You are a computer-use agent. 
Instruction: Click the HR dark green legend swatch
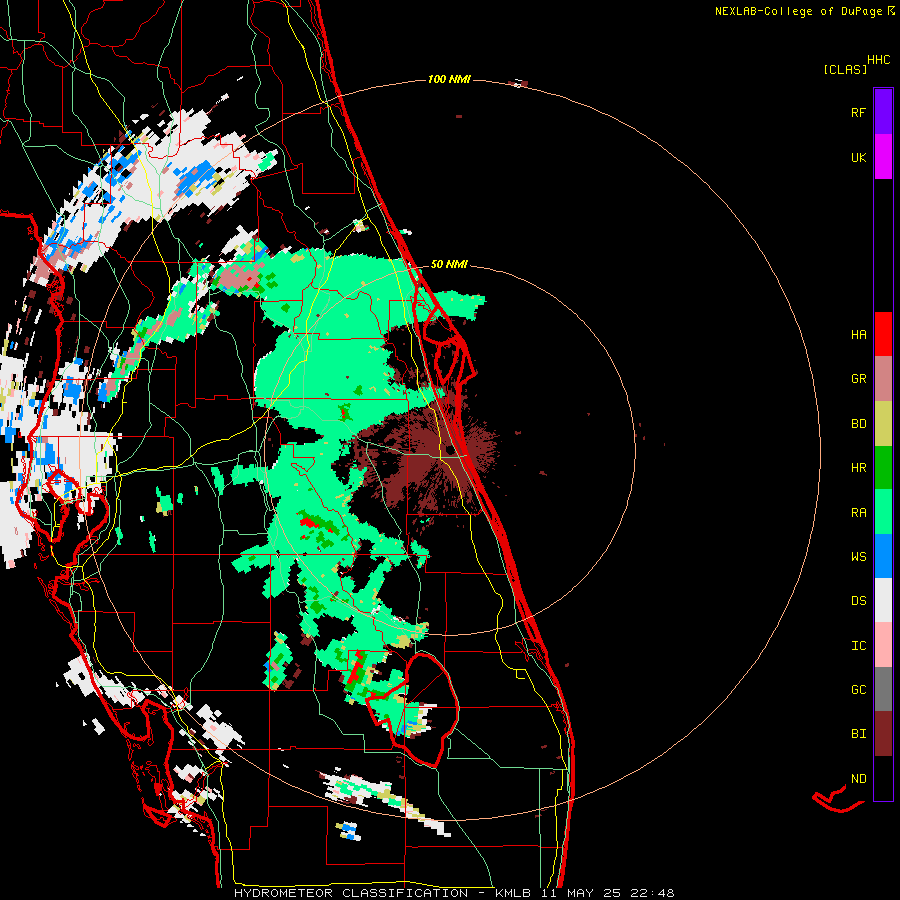tap(883, 468)
